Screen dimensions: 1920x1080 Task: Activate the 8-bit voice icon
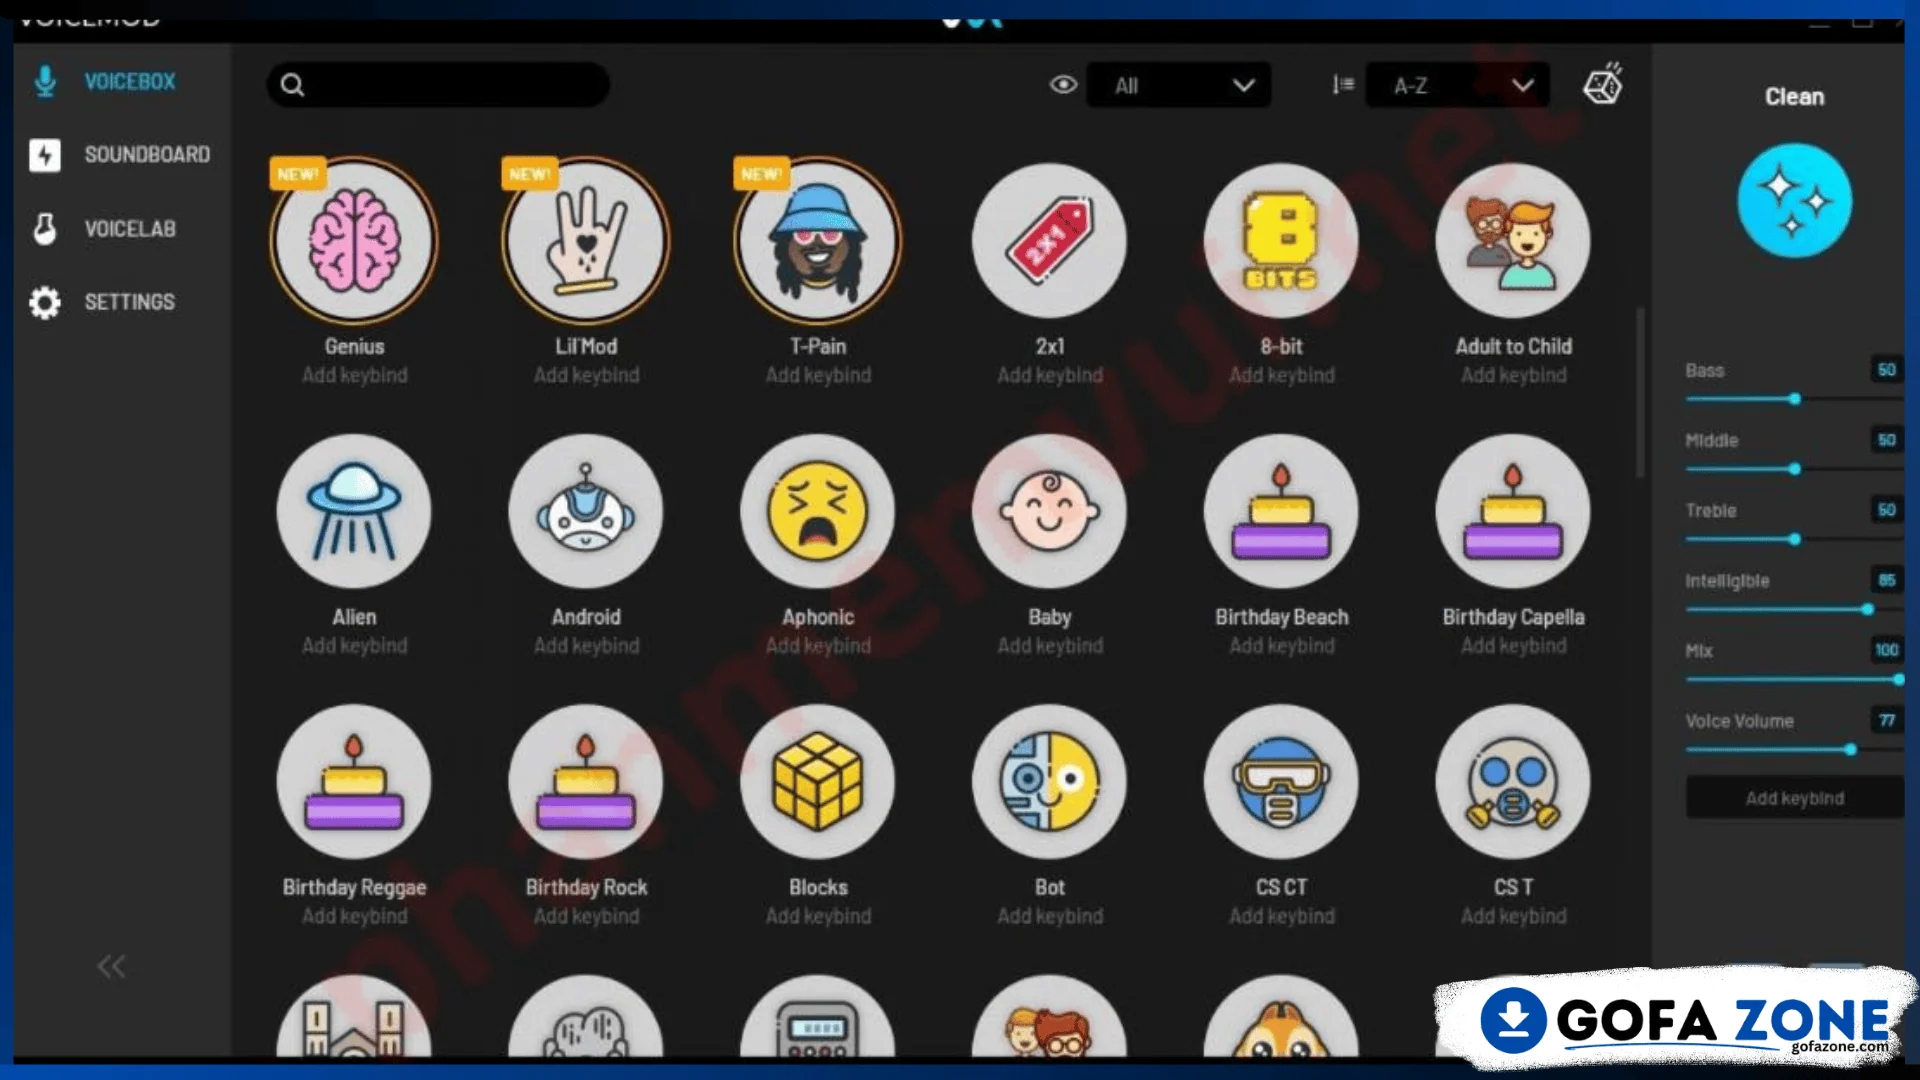(1281, 241)
